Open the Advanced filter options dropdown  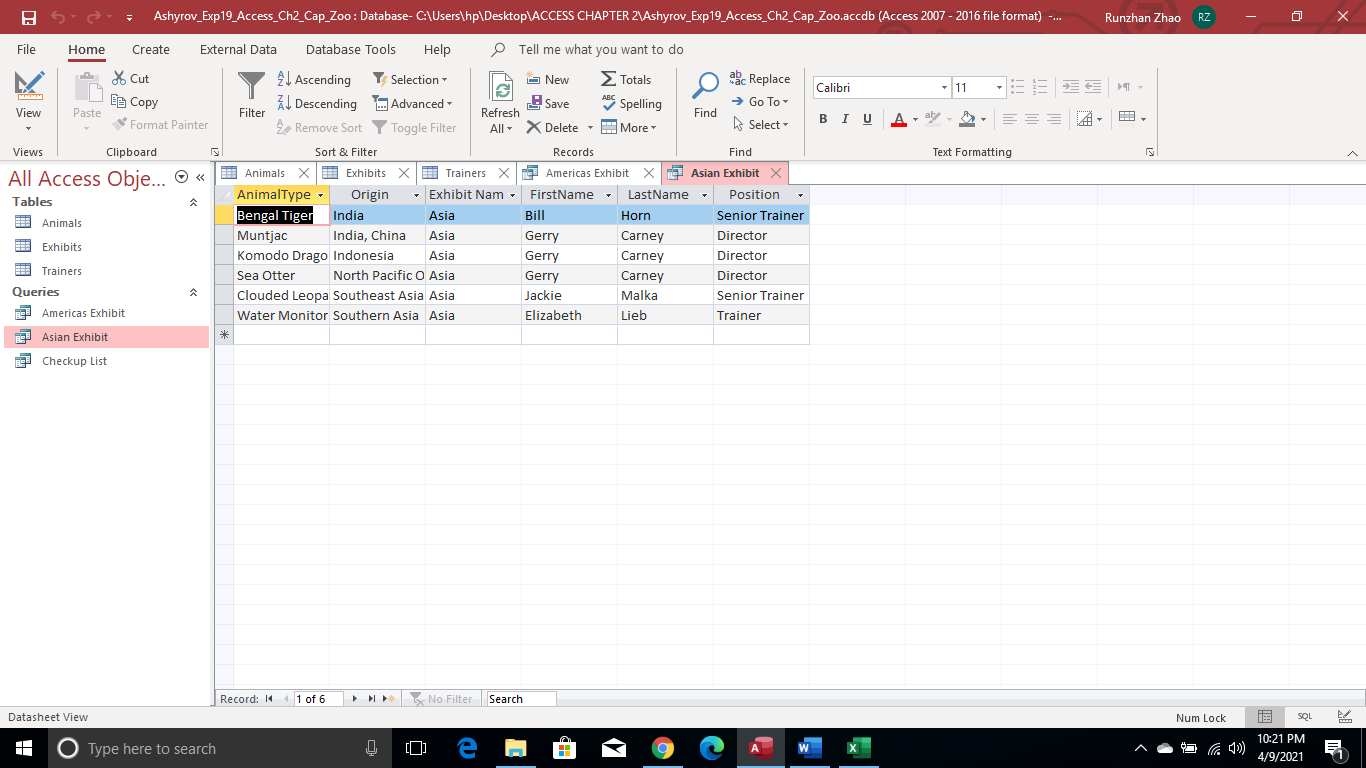413,103
